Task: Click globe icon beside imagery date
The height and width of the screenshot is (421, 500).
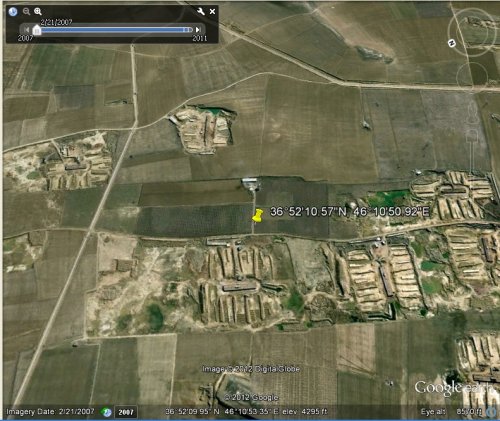Action: click(x=107, y=412)
